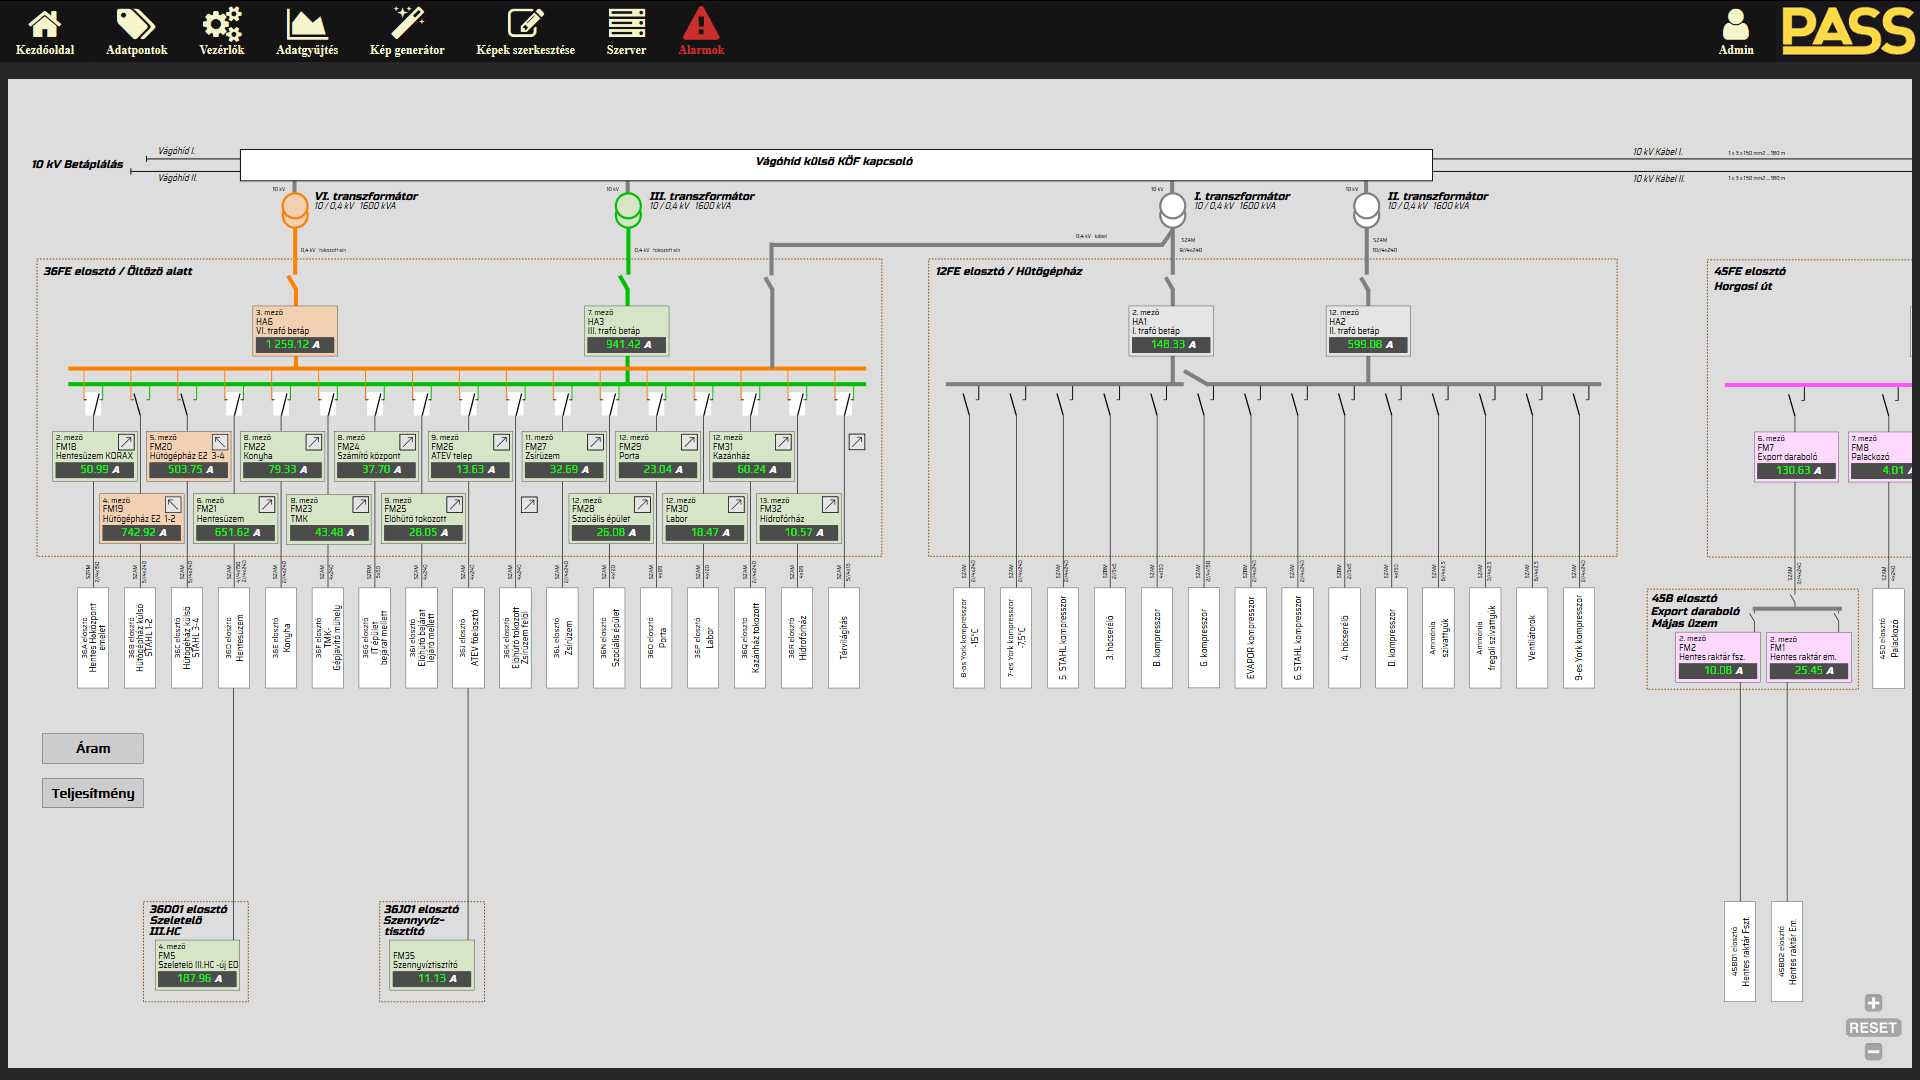This screenshot has width=1920, height=1080.
Task: Expand FM22 Konyha using its arrow
Action: click(313, 442)
